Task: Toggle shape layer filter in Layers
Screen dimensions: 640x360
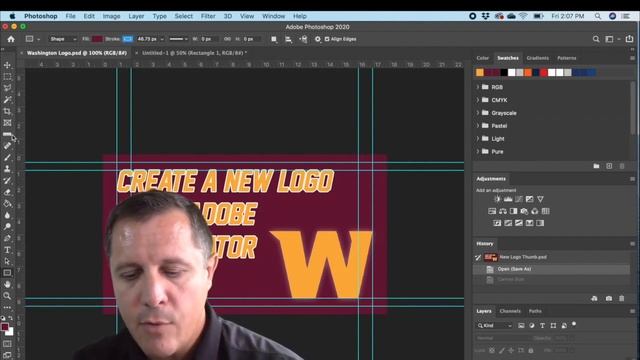Action: coord(553,325)
